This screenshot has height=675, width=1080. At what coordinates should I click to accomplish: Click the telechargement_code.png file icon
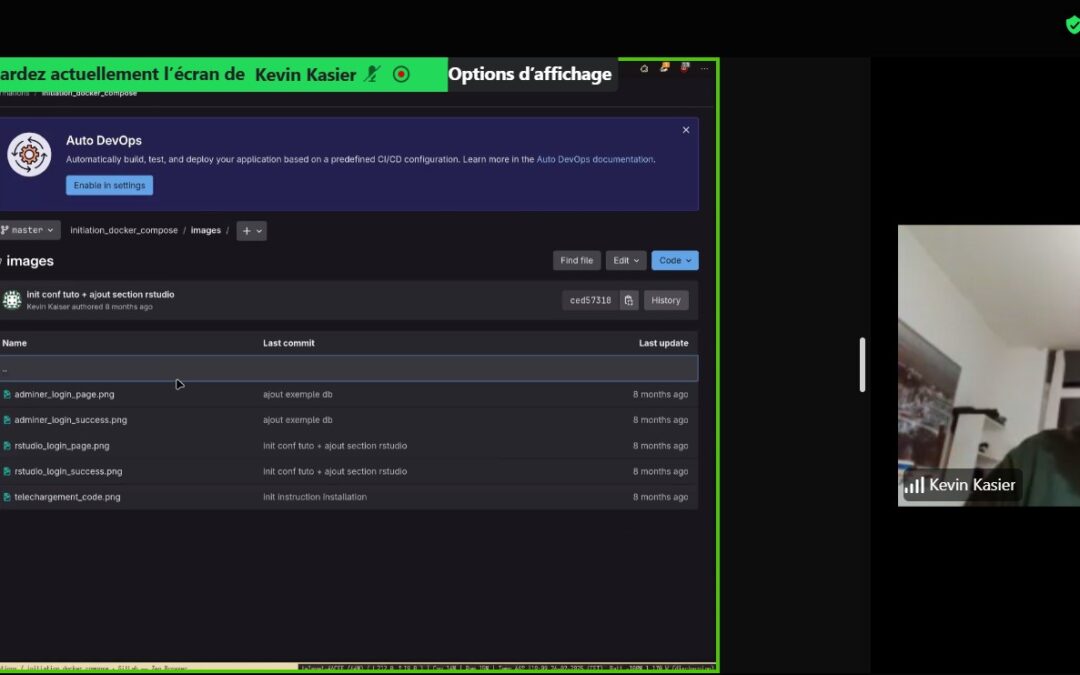pyautogui.click(x=7, y=497)
